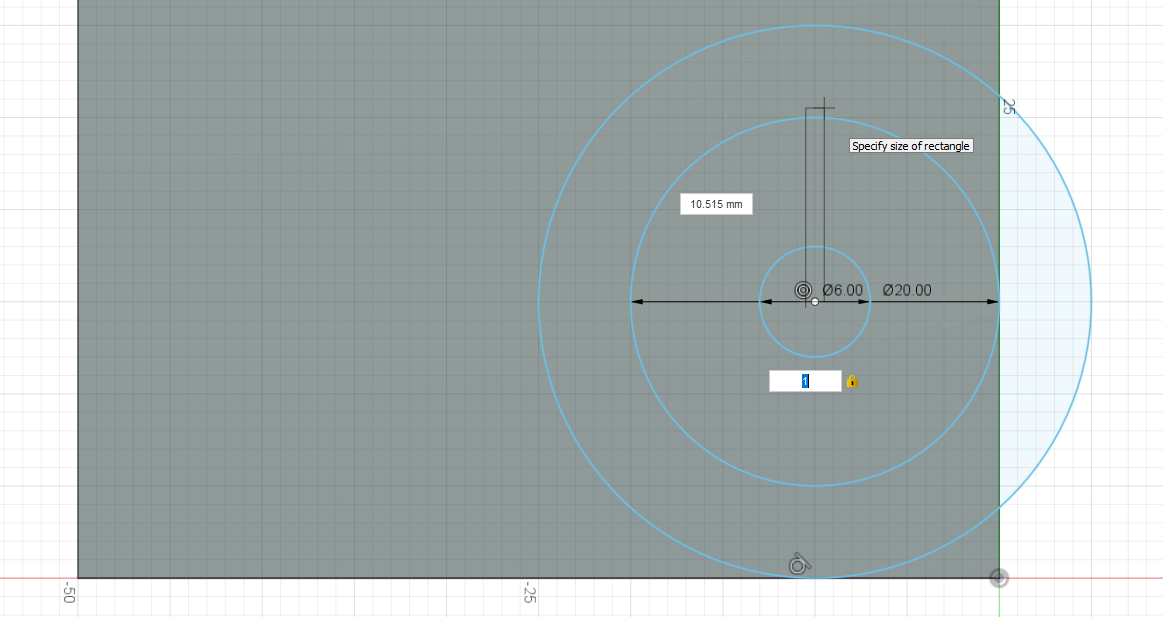Click the rectangle width input field showing 1
The height and width of the screenshot is (617, 1163).
[x=805, y=381]
